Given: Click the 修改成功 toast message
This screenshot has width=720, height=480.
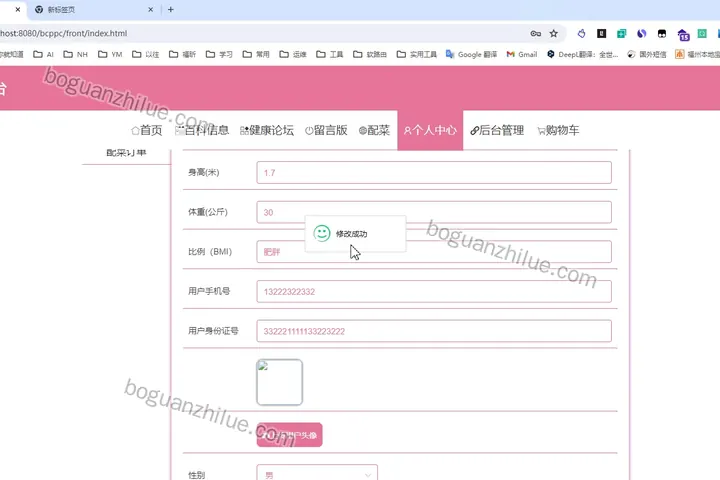Looking at the screenshot, I should pyautogui.click(x=355, y=234).
